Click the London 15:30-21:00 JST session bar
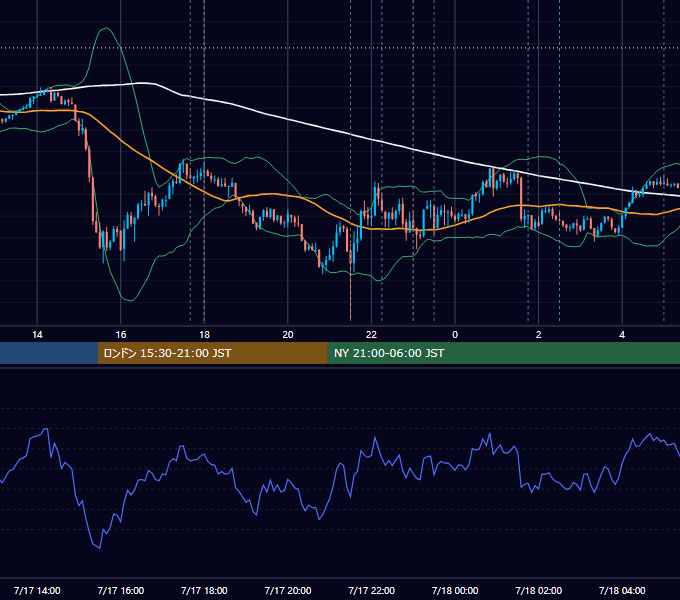This screenshot has height=600, width=680. [x=212, y=353]
